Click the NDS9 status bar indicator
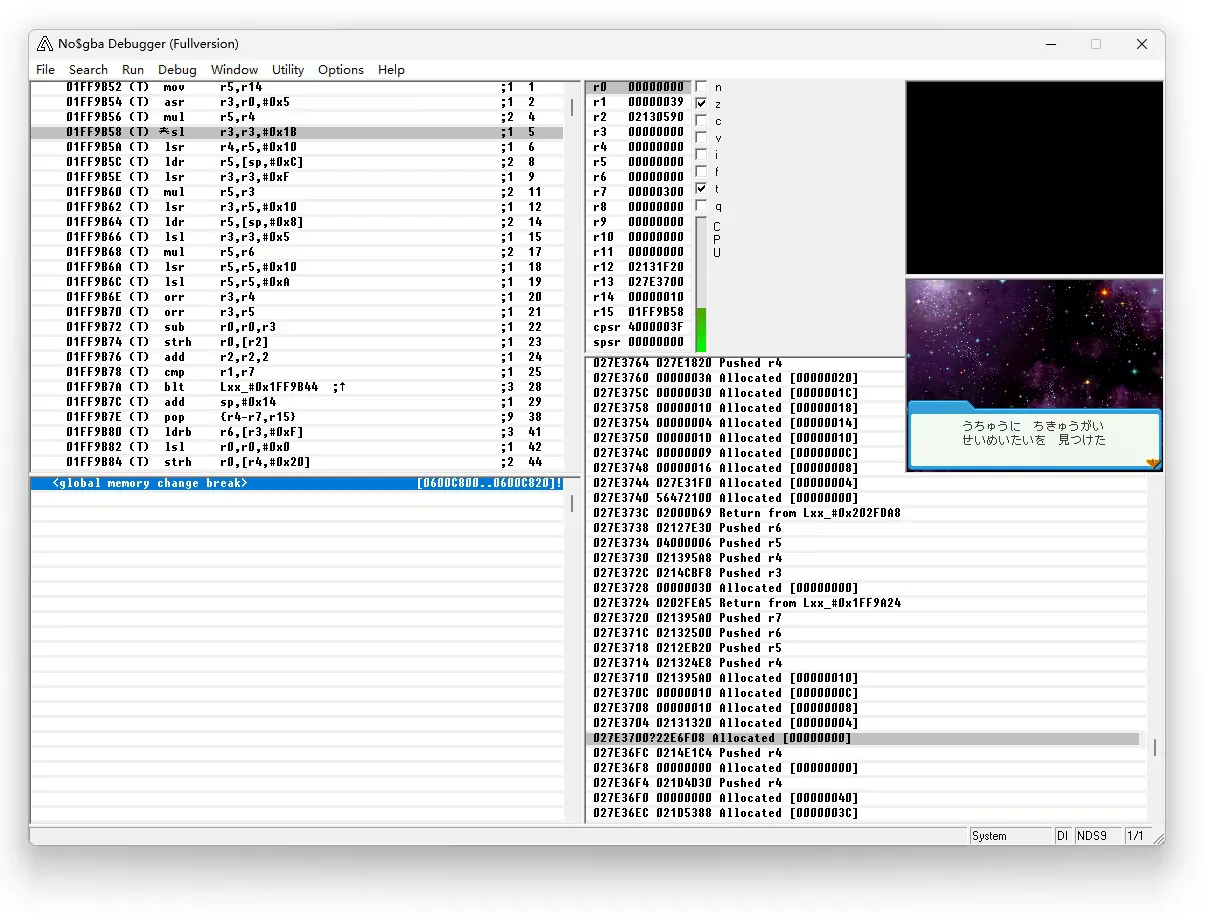 [x=1091, y=836]
